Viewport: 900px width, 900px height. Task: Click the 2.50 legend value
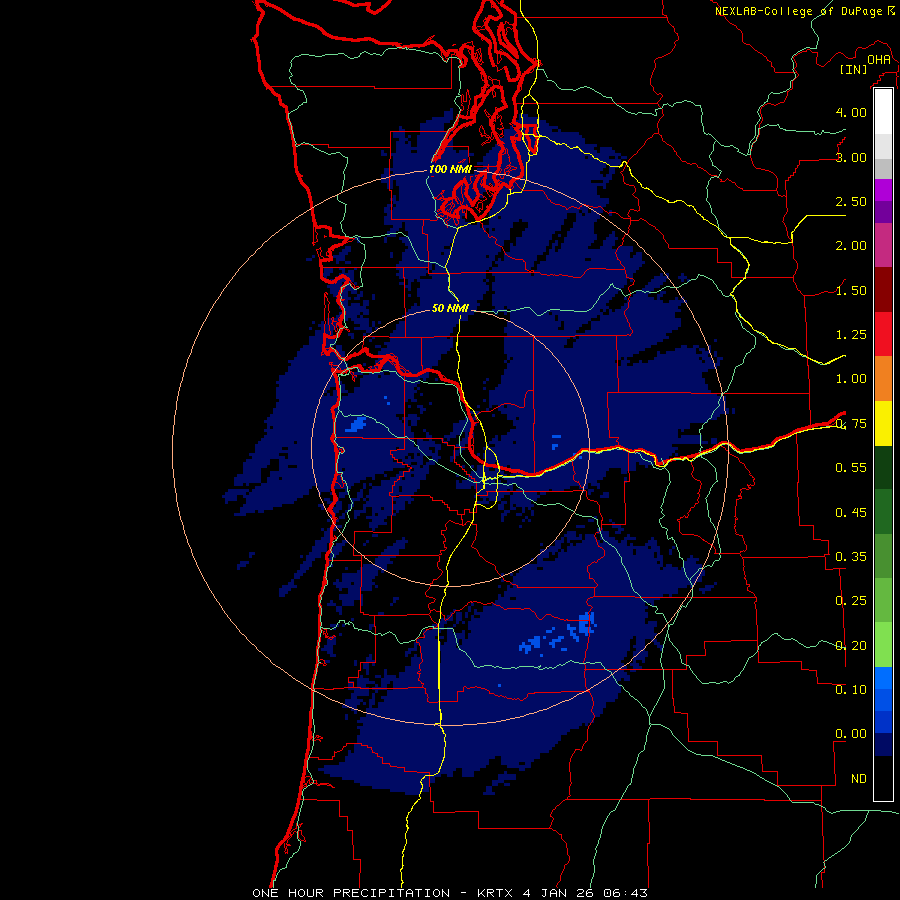click(x=851, y=201)
